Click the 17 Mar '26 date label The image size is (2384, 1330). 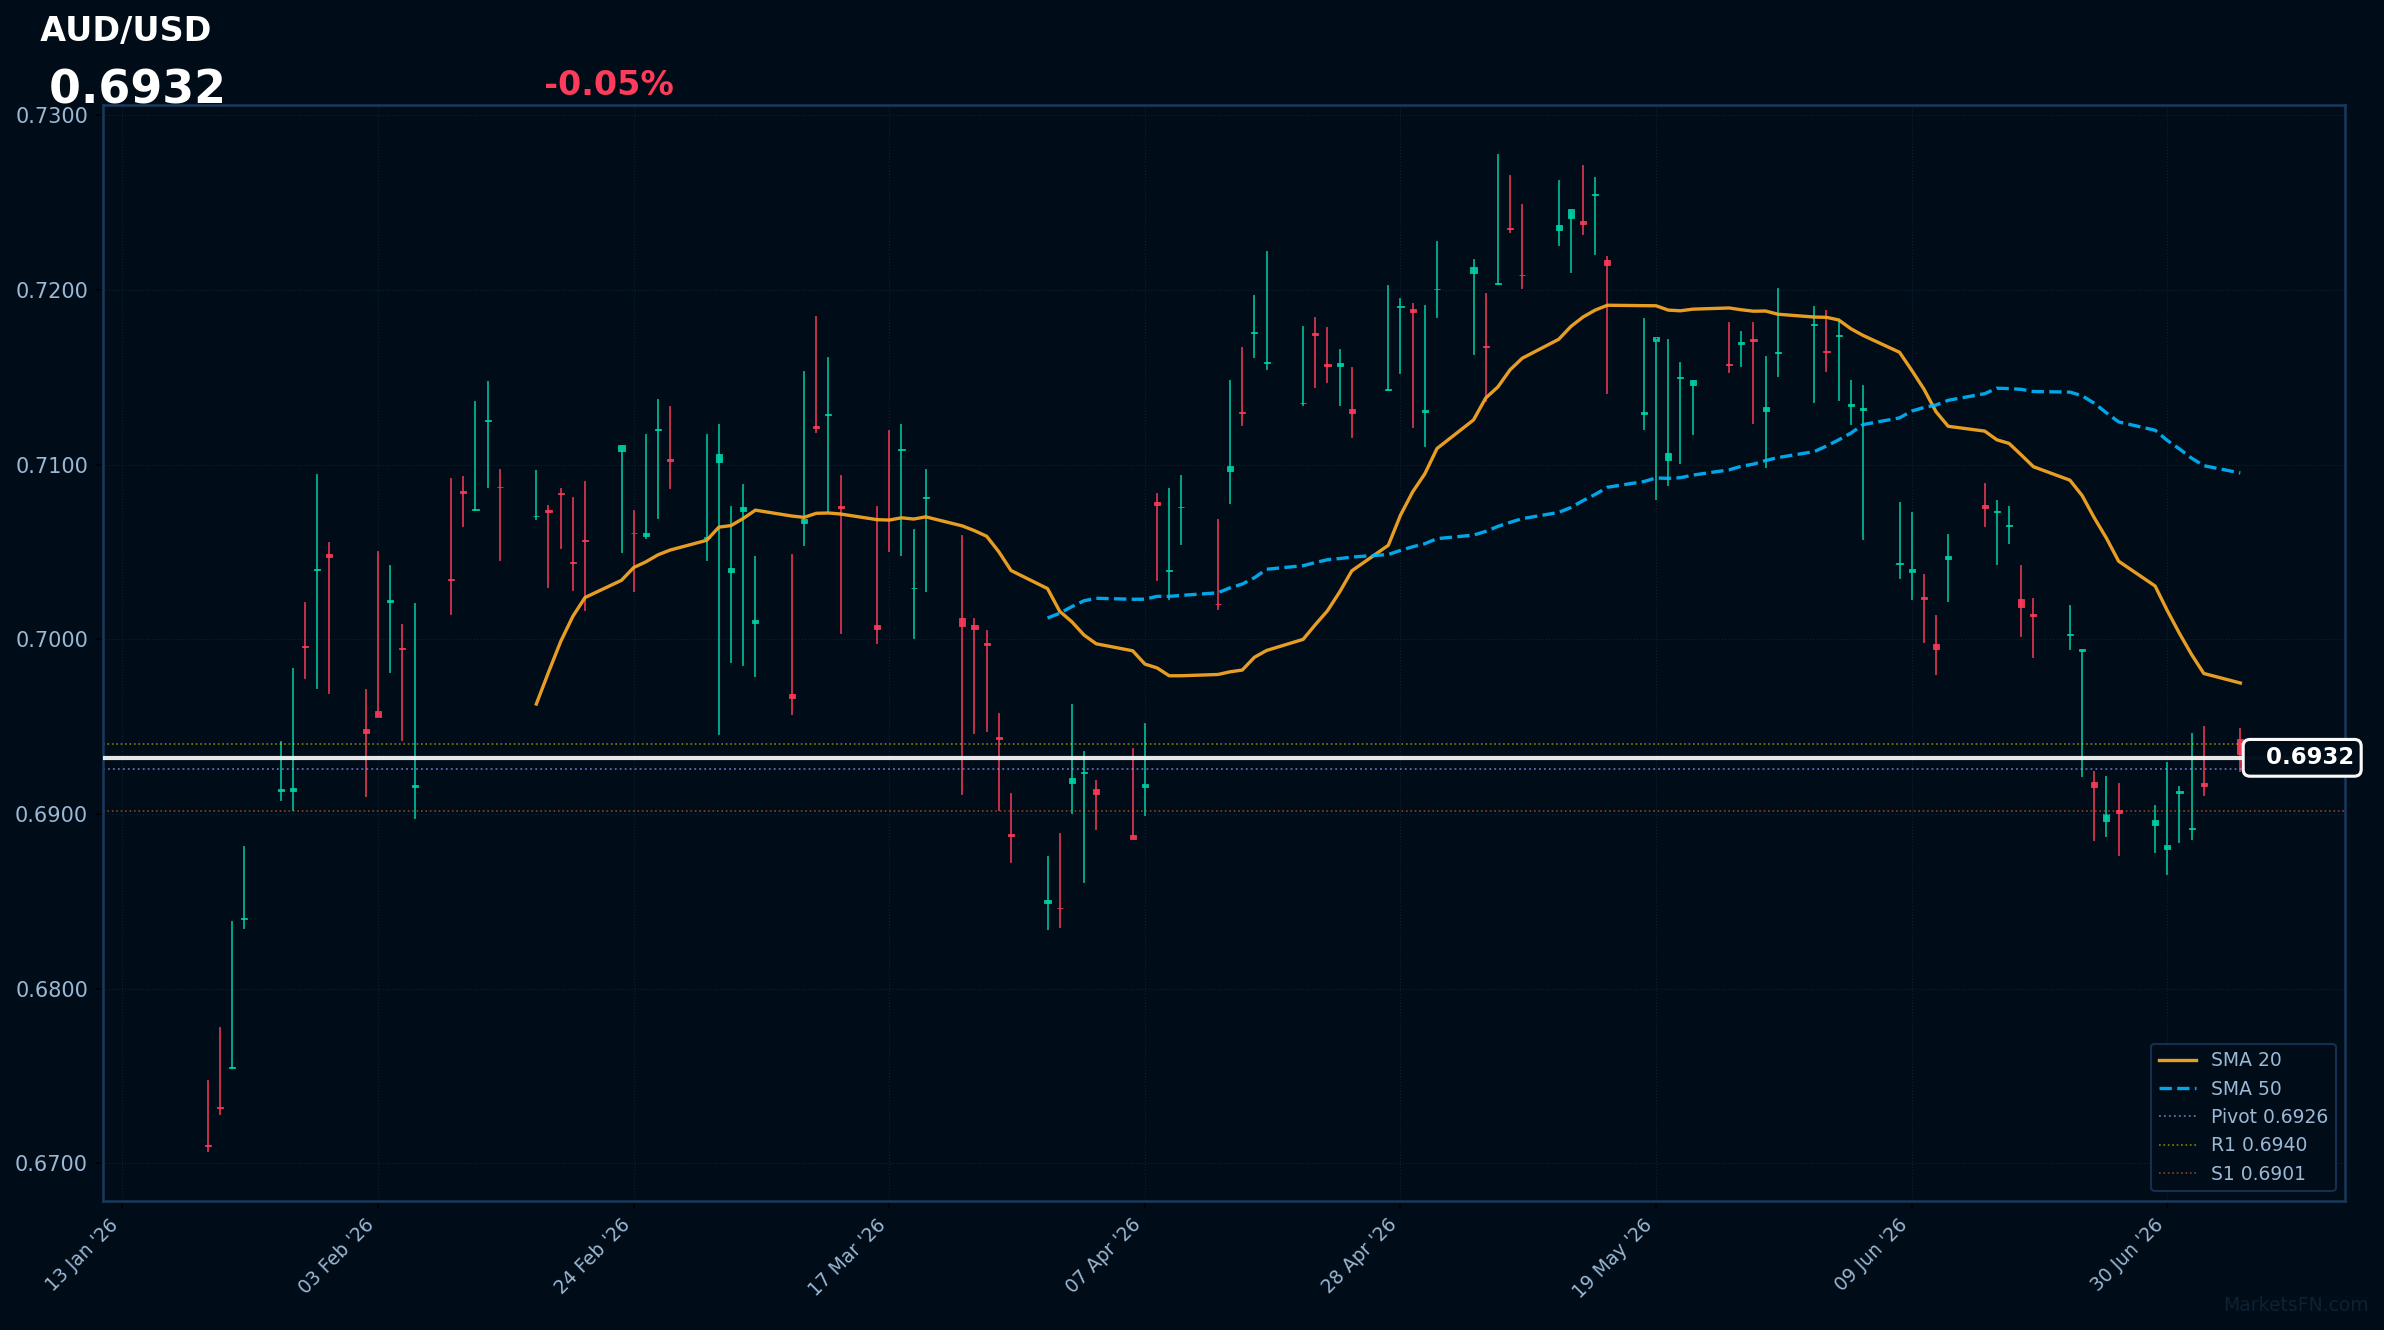847,1256
